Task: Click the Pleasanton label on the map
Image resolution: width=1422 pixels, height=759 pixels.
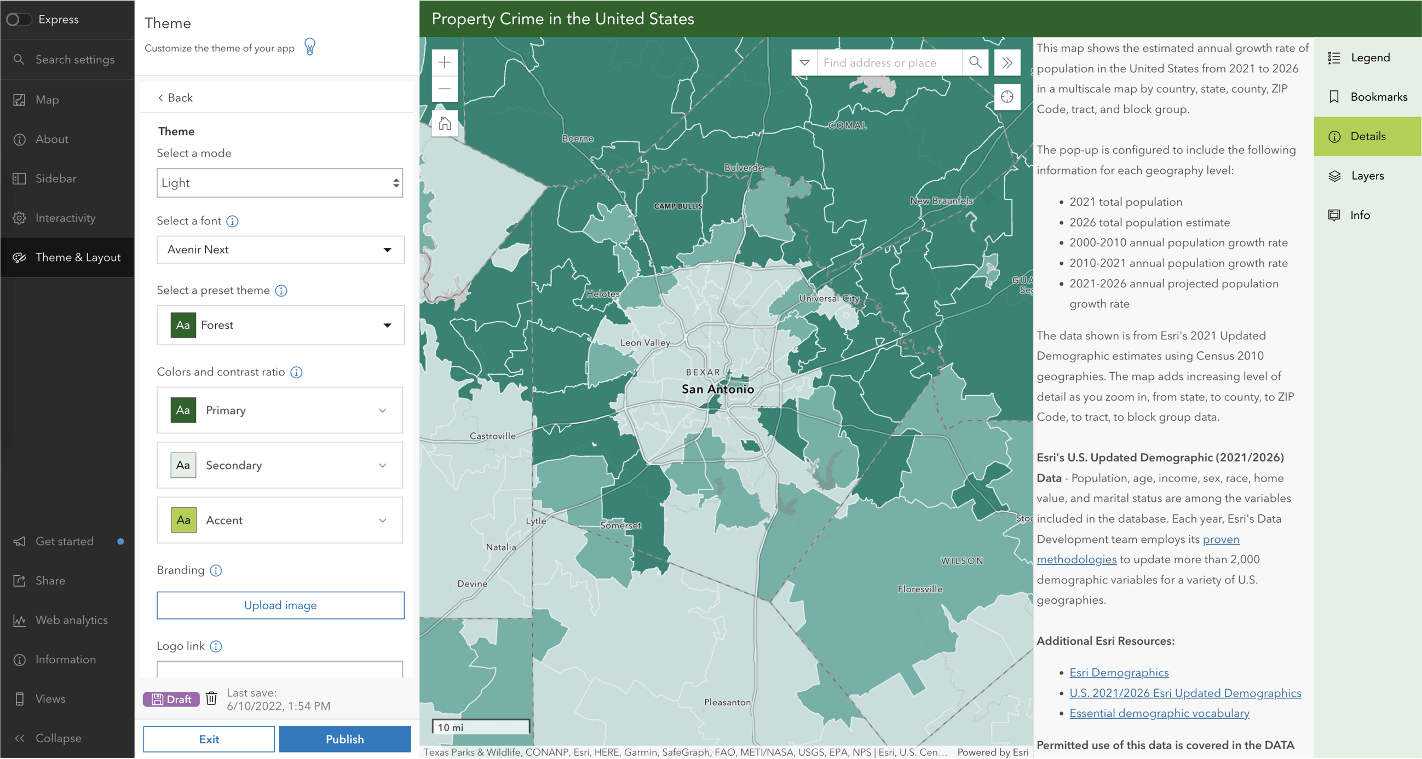Action: point(728,702)
